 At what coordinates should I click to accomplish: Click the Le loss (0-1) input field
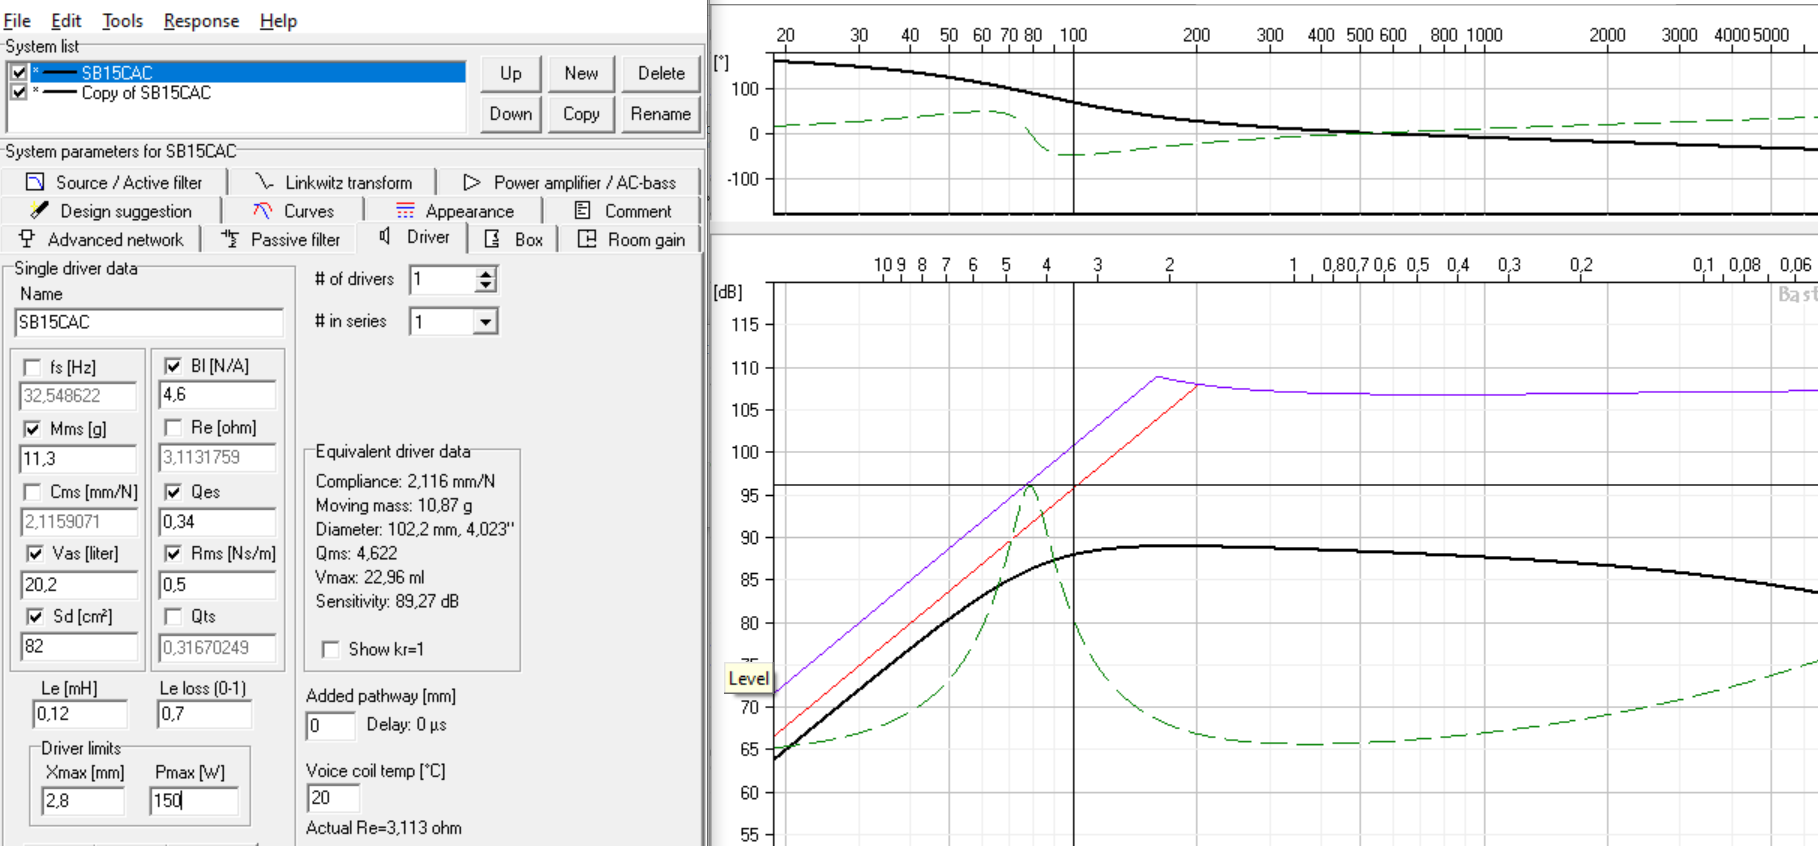[205, 714]
